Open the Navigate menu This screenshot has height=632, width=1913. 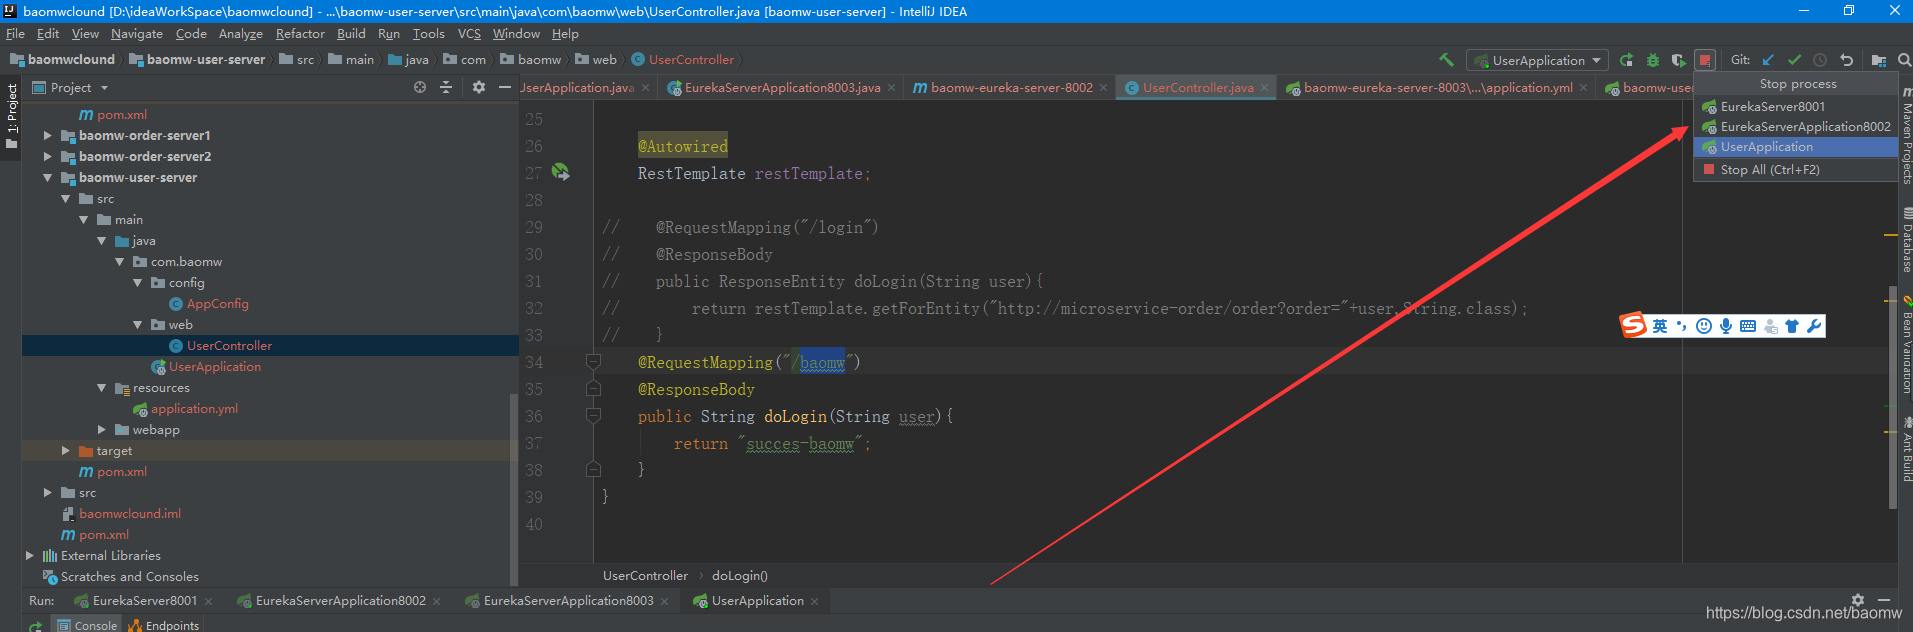(x=137, y=34)
